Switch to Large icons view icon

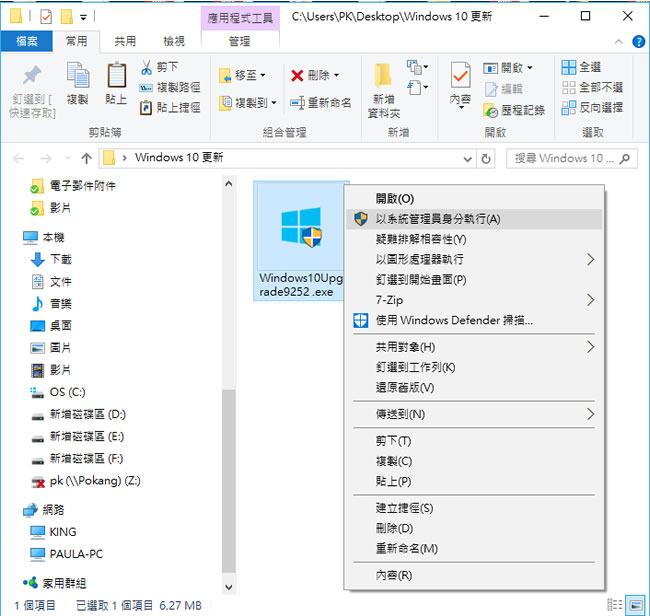(x=635, y=605)
